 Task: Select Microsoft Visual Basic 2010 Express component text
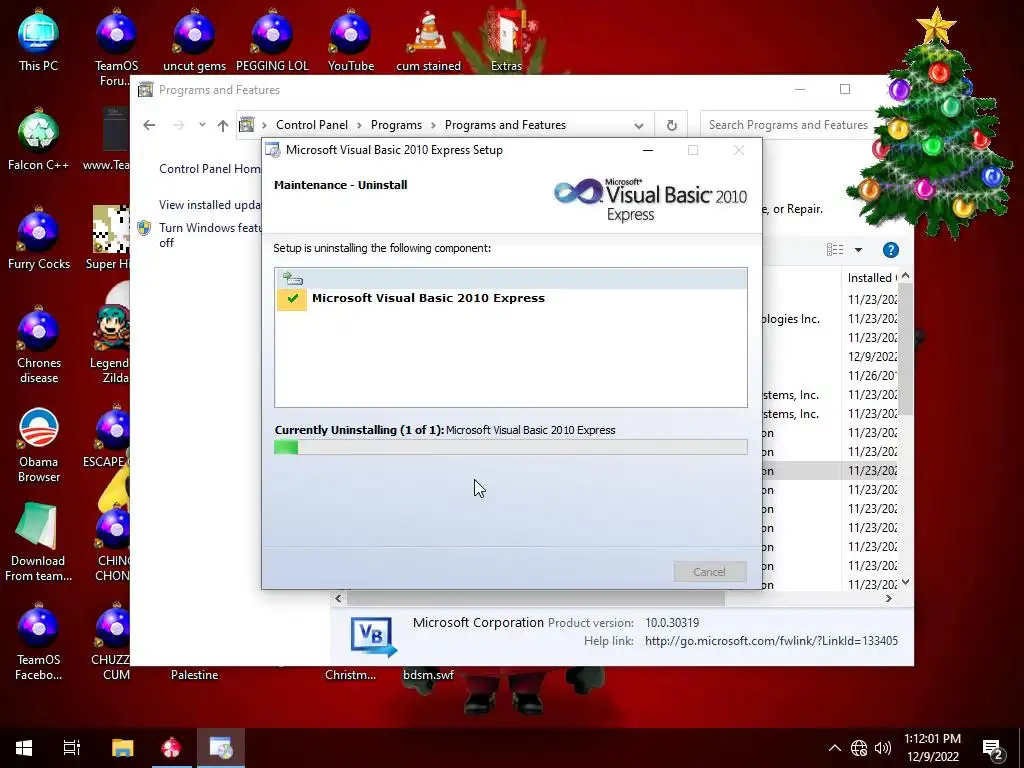(428, 298)
